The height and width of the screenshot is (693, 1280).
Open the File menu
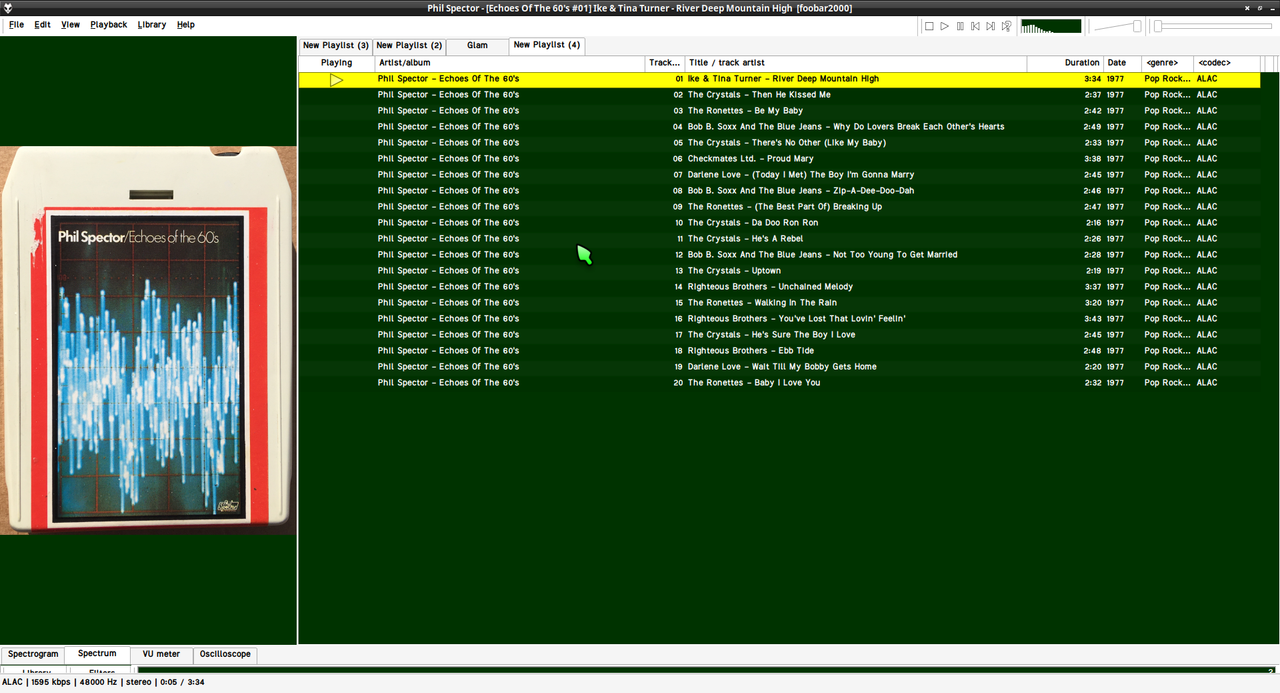(16, 24)
